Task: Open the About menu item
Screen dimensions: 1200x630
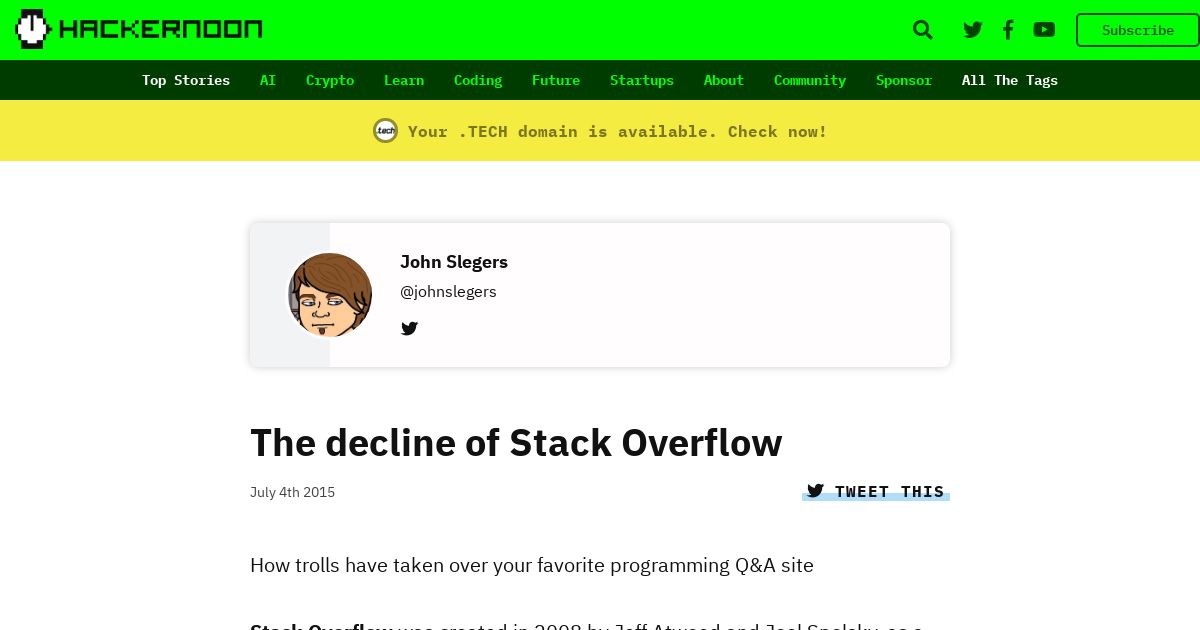Action: [x=724, y=80]
